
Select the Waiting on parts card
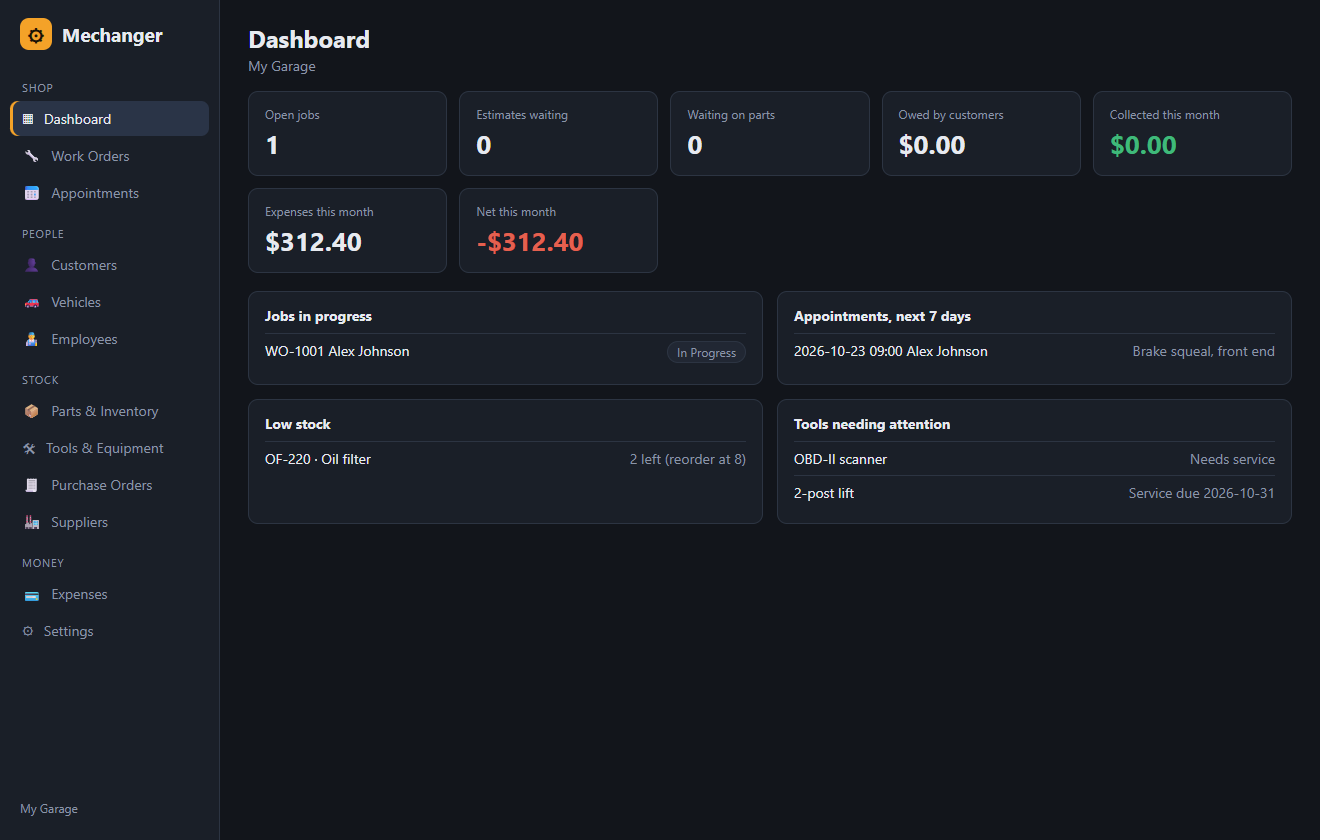pos(770,134)
